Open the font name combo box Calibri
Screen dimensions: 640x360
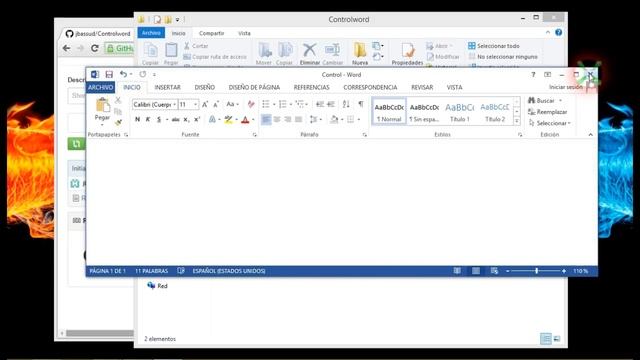155,105
